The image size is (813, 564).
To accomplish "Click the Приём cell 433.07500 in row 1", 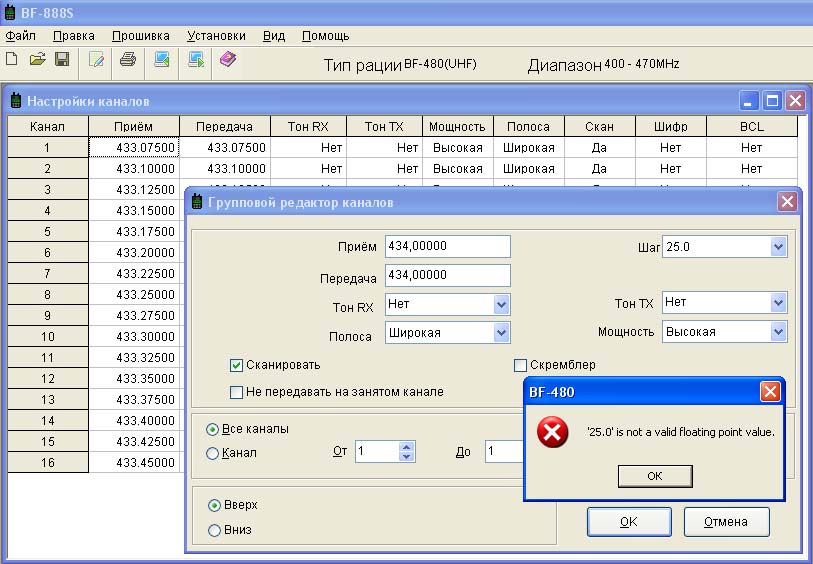I will tap(134, 148).
